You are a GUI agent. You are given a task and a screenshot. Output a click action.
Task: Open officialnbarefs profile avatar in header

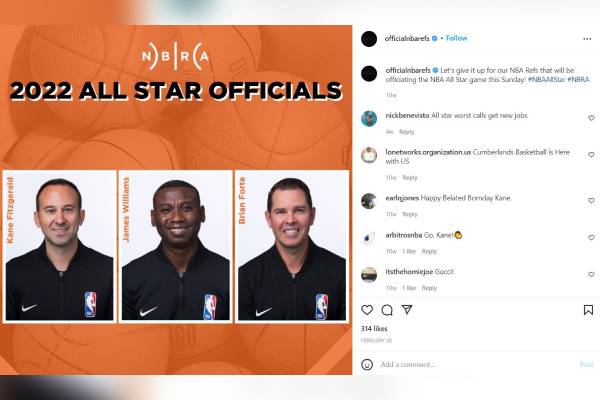click(369, 39)
